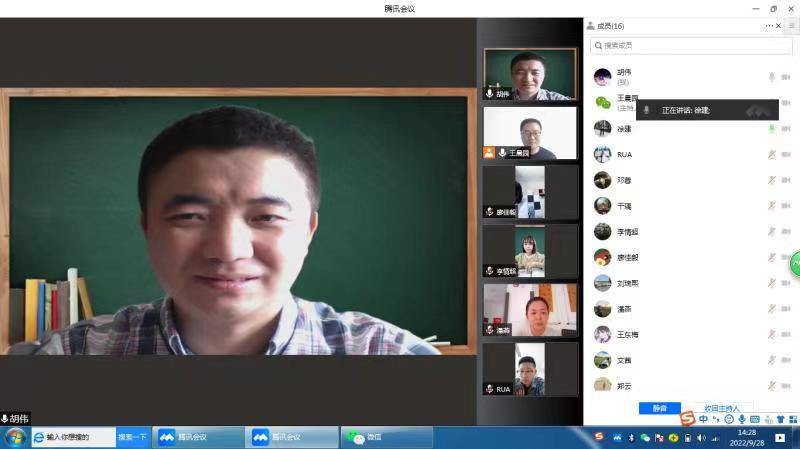The height and width of the screenshot is (449, 800).
Task: Click WeChat icon in system tray
Action: (x=645, y=438)
